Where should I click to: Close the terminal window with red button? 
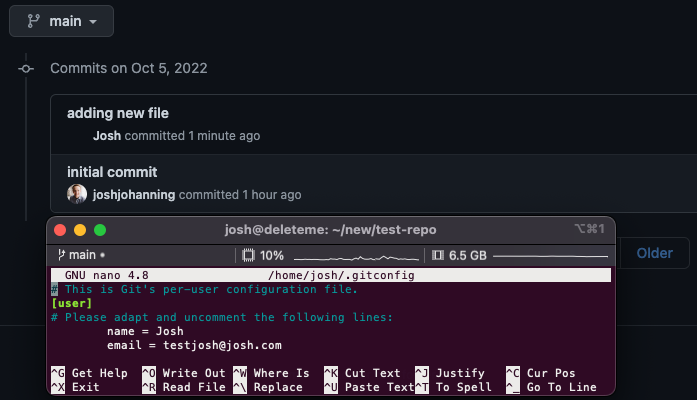coord(60,230)
